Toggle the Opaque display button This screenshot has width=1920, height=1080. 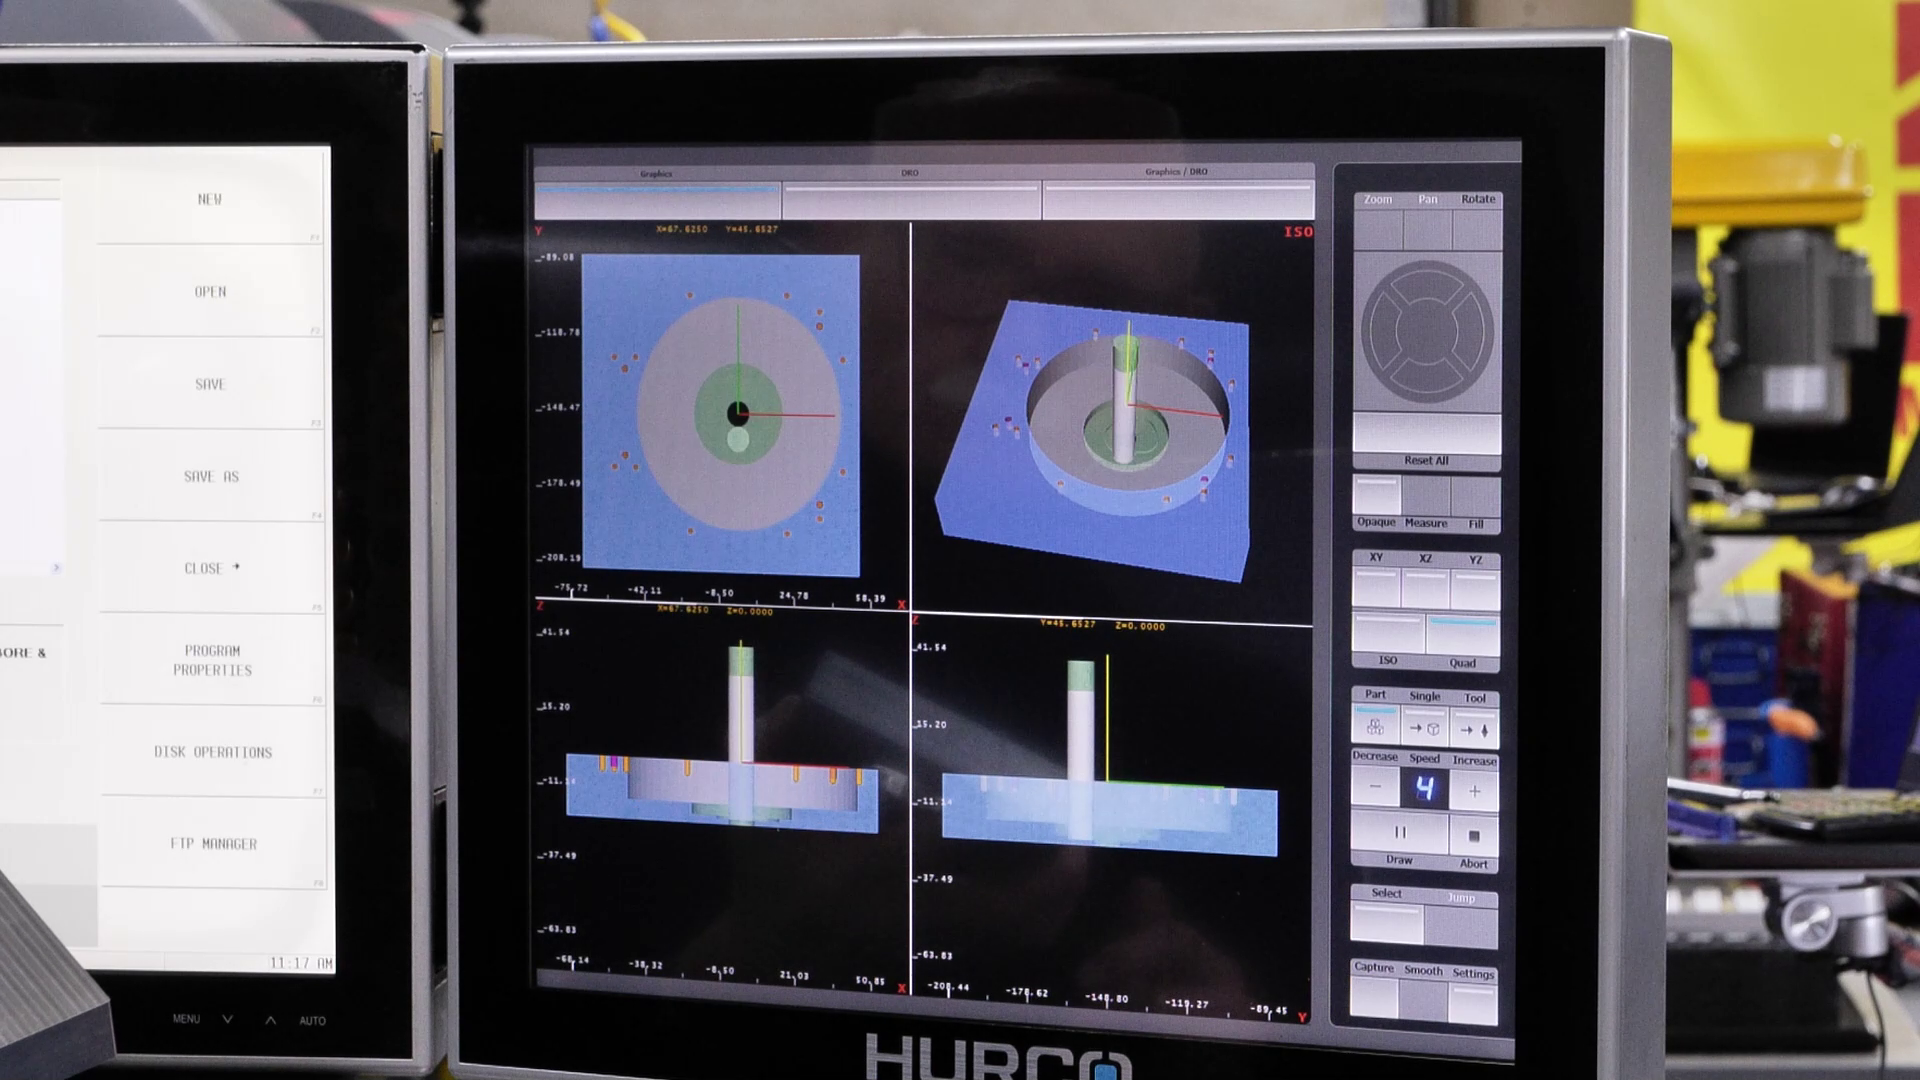[1376, 496]
